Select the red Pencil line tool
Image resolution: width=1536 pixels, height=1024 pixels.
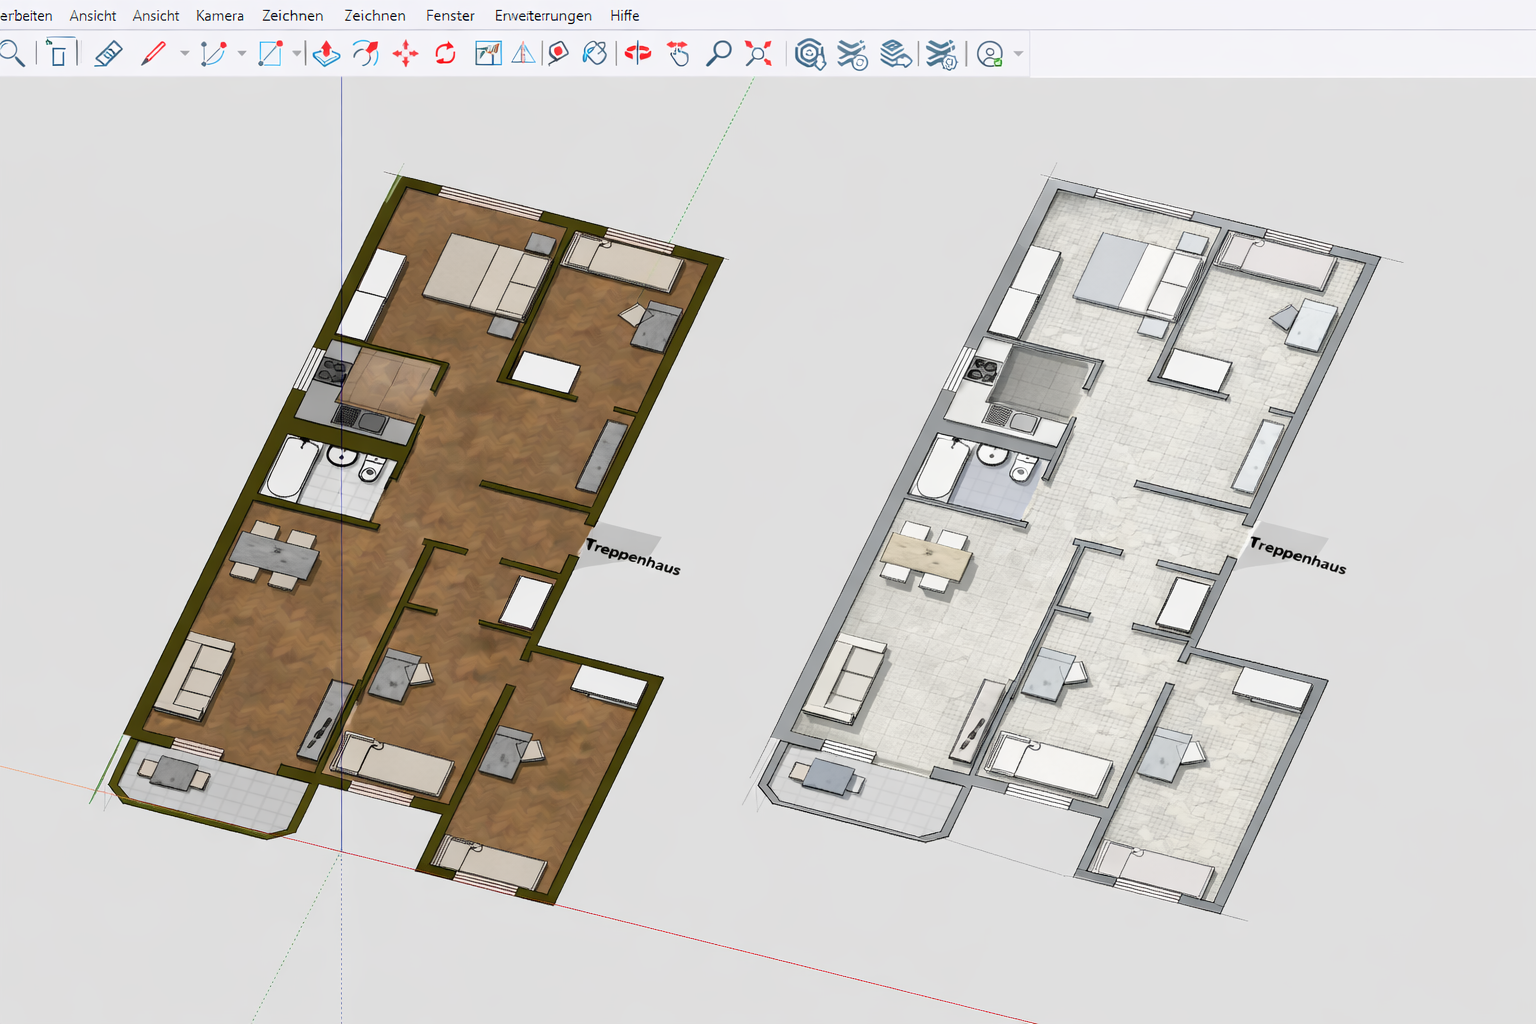[153, 53]
